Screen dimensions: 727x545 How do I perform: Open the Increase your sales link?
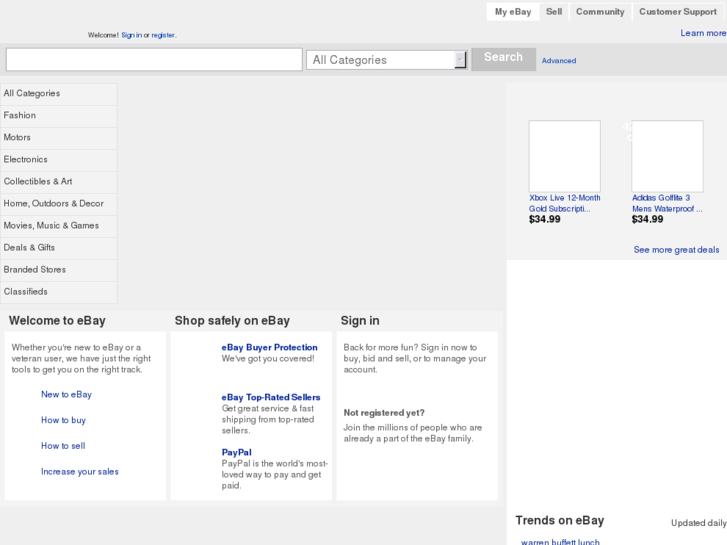click(x=80, y=472)
